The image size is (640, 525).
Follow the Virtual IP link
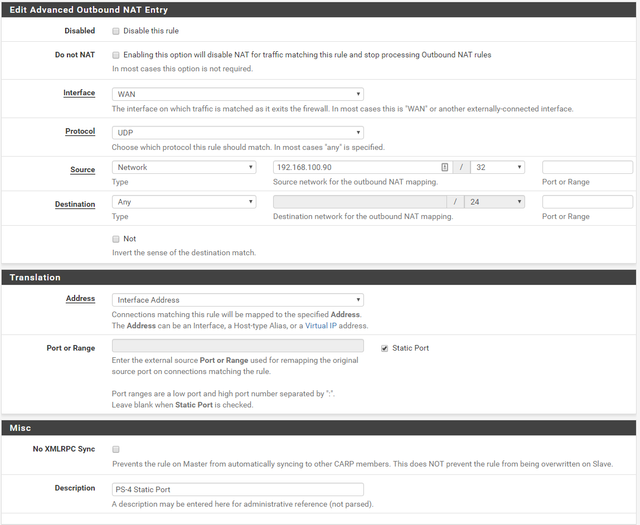[321, 326]
